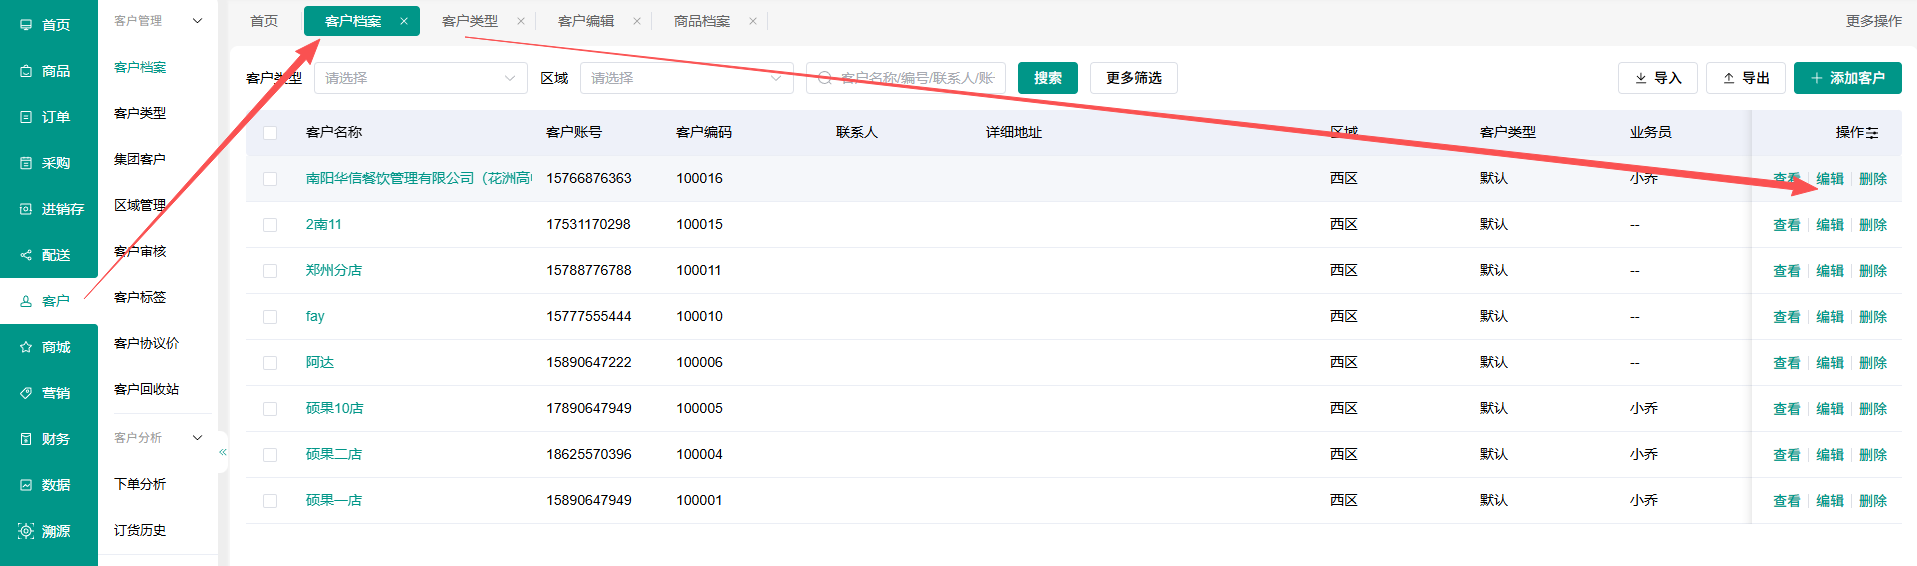Open the 区域 filter dropdown

[687, 78]
